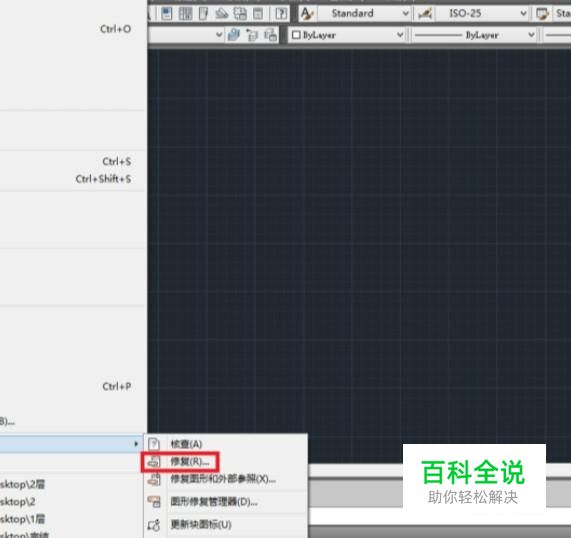Choose the menu entry with Ctrl+S shortcut
571x538 pixels.
pos(71,161)
